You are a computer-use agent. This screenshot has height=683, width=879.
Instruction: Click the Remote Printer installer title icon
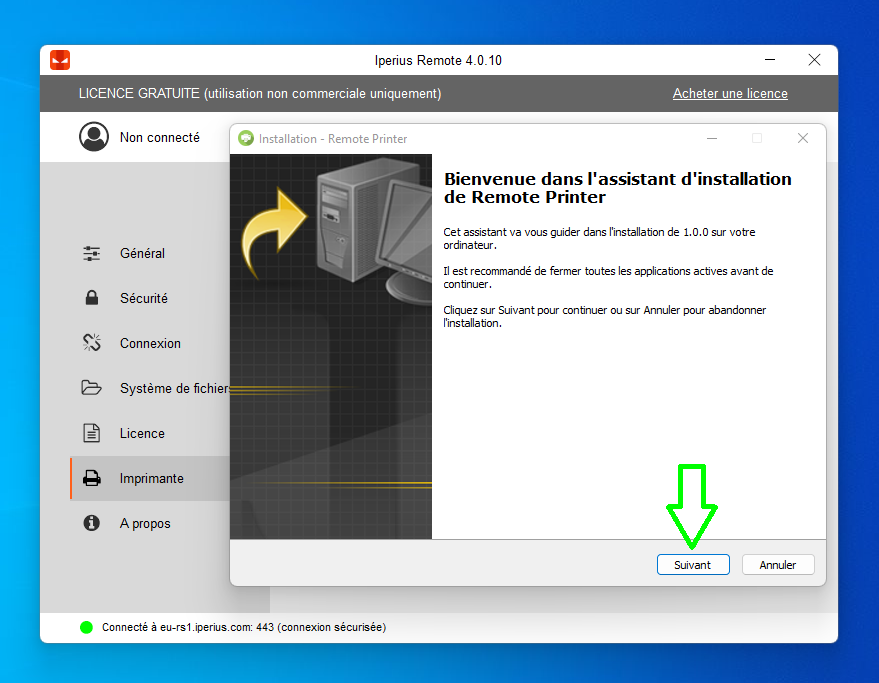coord(246,138)
